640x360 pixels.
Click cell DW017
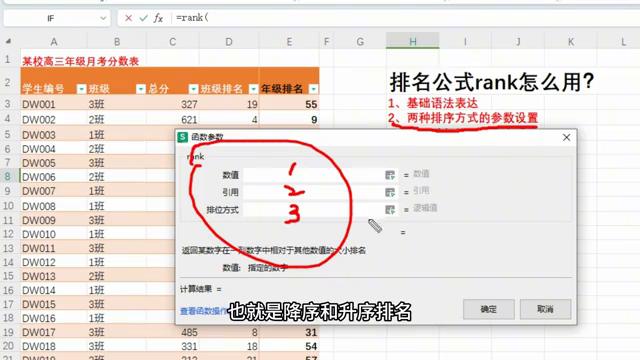tap(53, 332)
